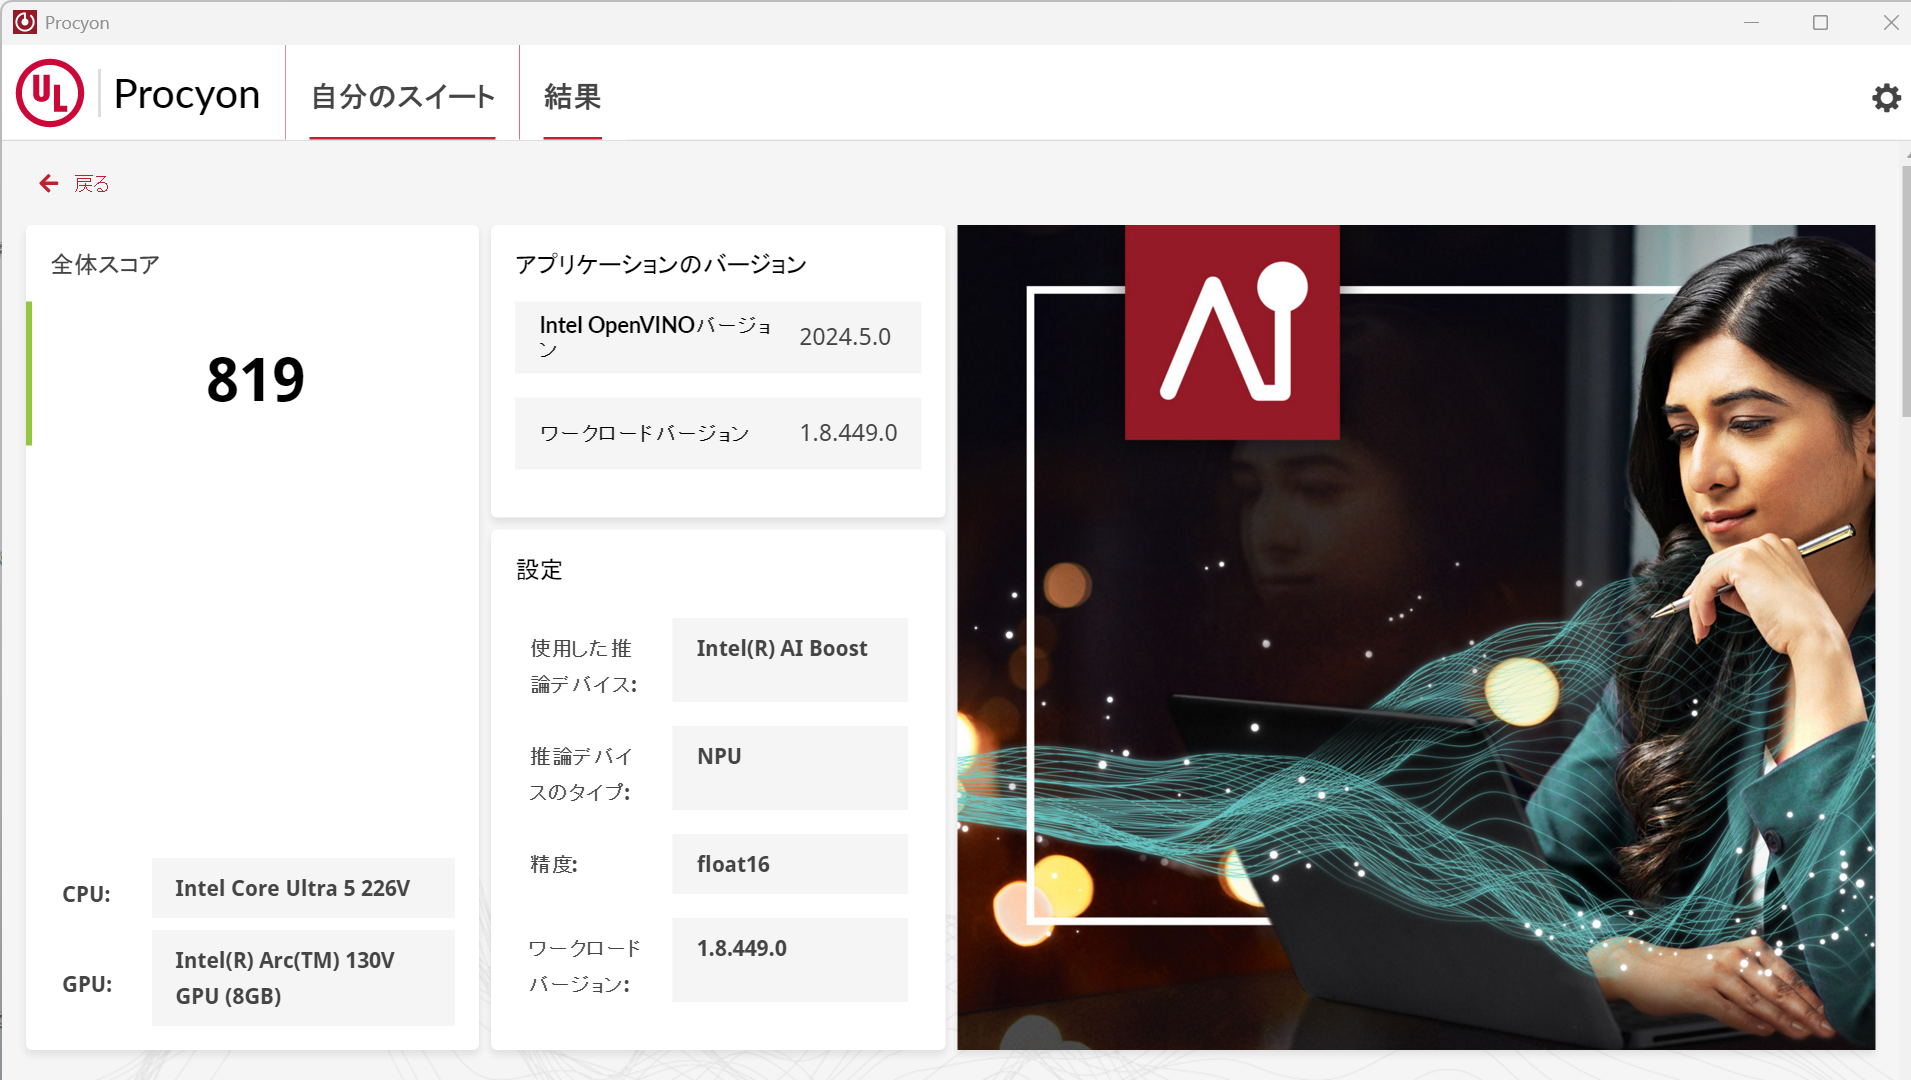The image size is (1911, 1080).
Task: Click the NPU device type value
Action: pyautogui.click(x=790, y=768)
